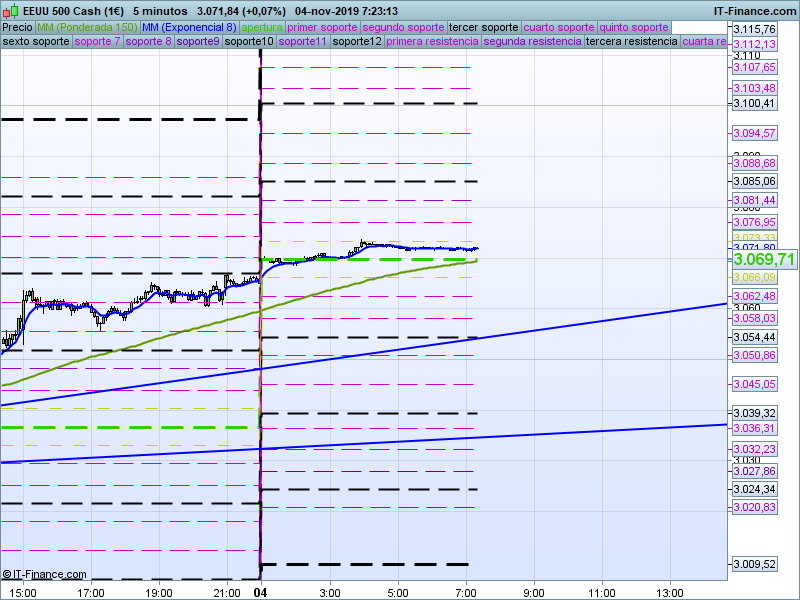The image size is (800, 600).
Task: Click the green current price 3.069,71 tag
Action: coord(764,259)
